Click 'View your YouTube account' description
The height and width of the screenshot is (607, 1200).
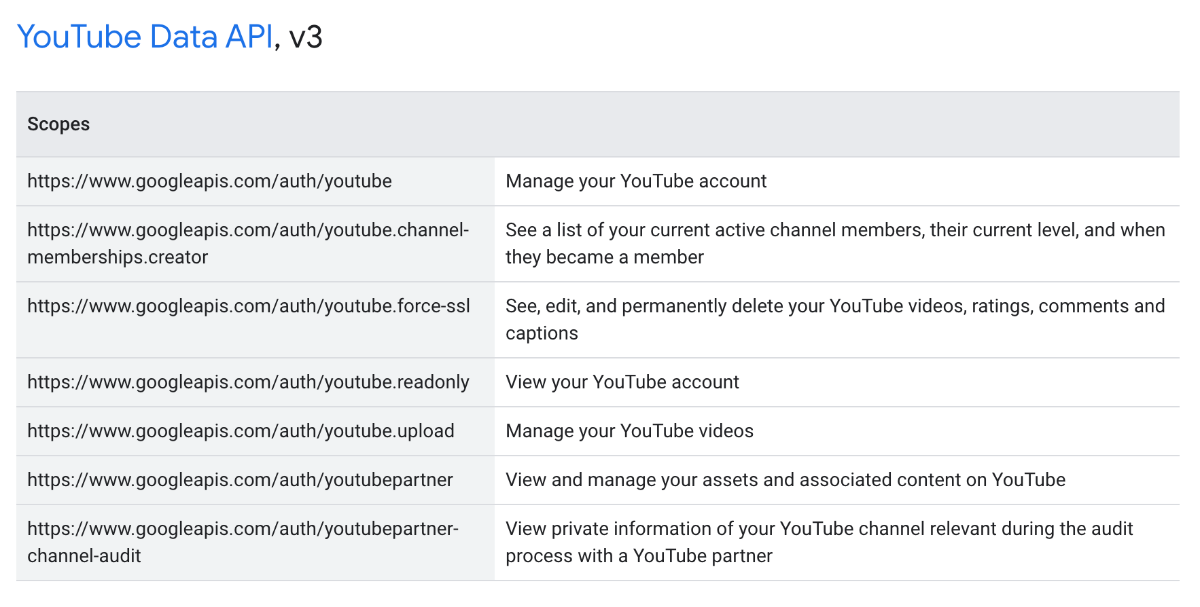(x=622, y=382)
